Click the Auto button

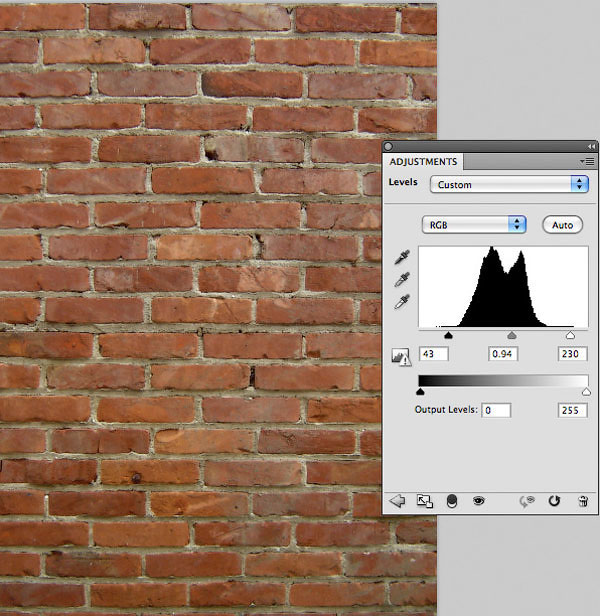(x=562, y=225)
